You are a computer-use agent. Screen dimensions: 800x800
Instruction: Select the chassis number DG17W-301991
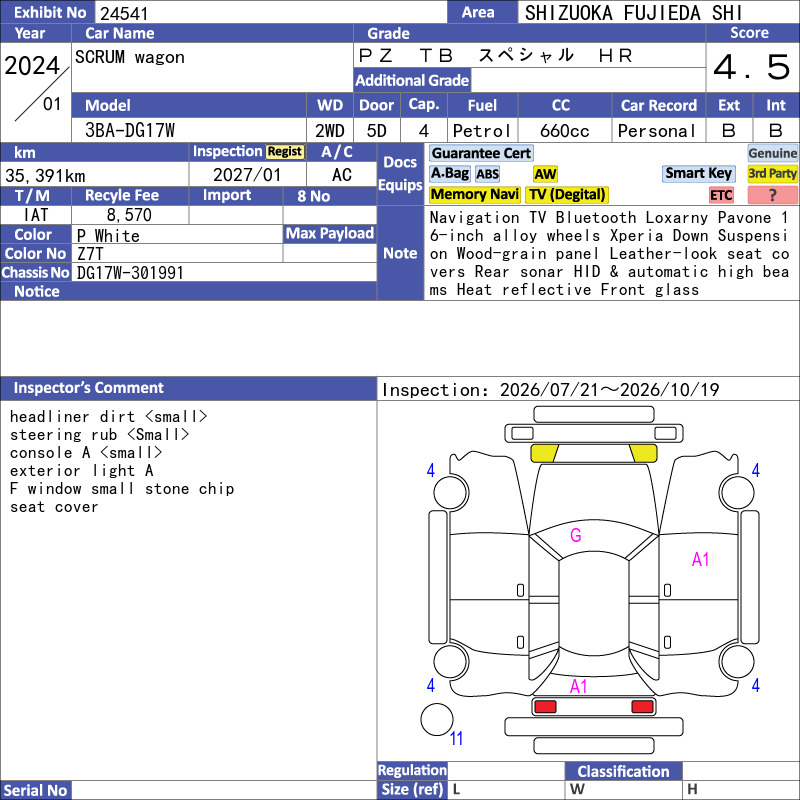click(130, 273)
